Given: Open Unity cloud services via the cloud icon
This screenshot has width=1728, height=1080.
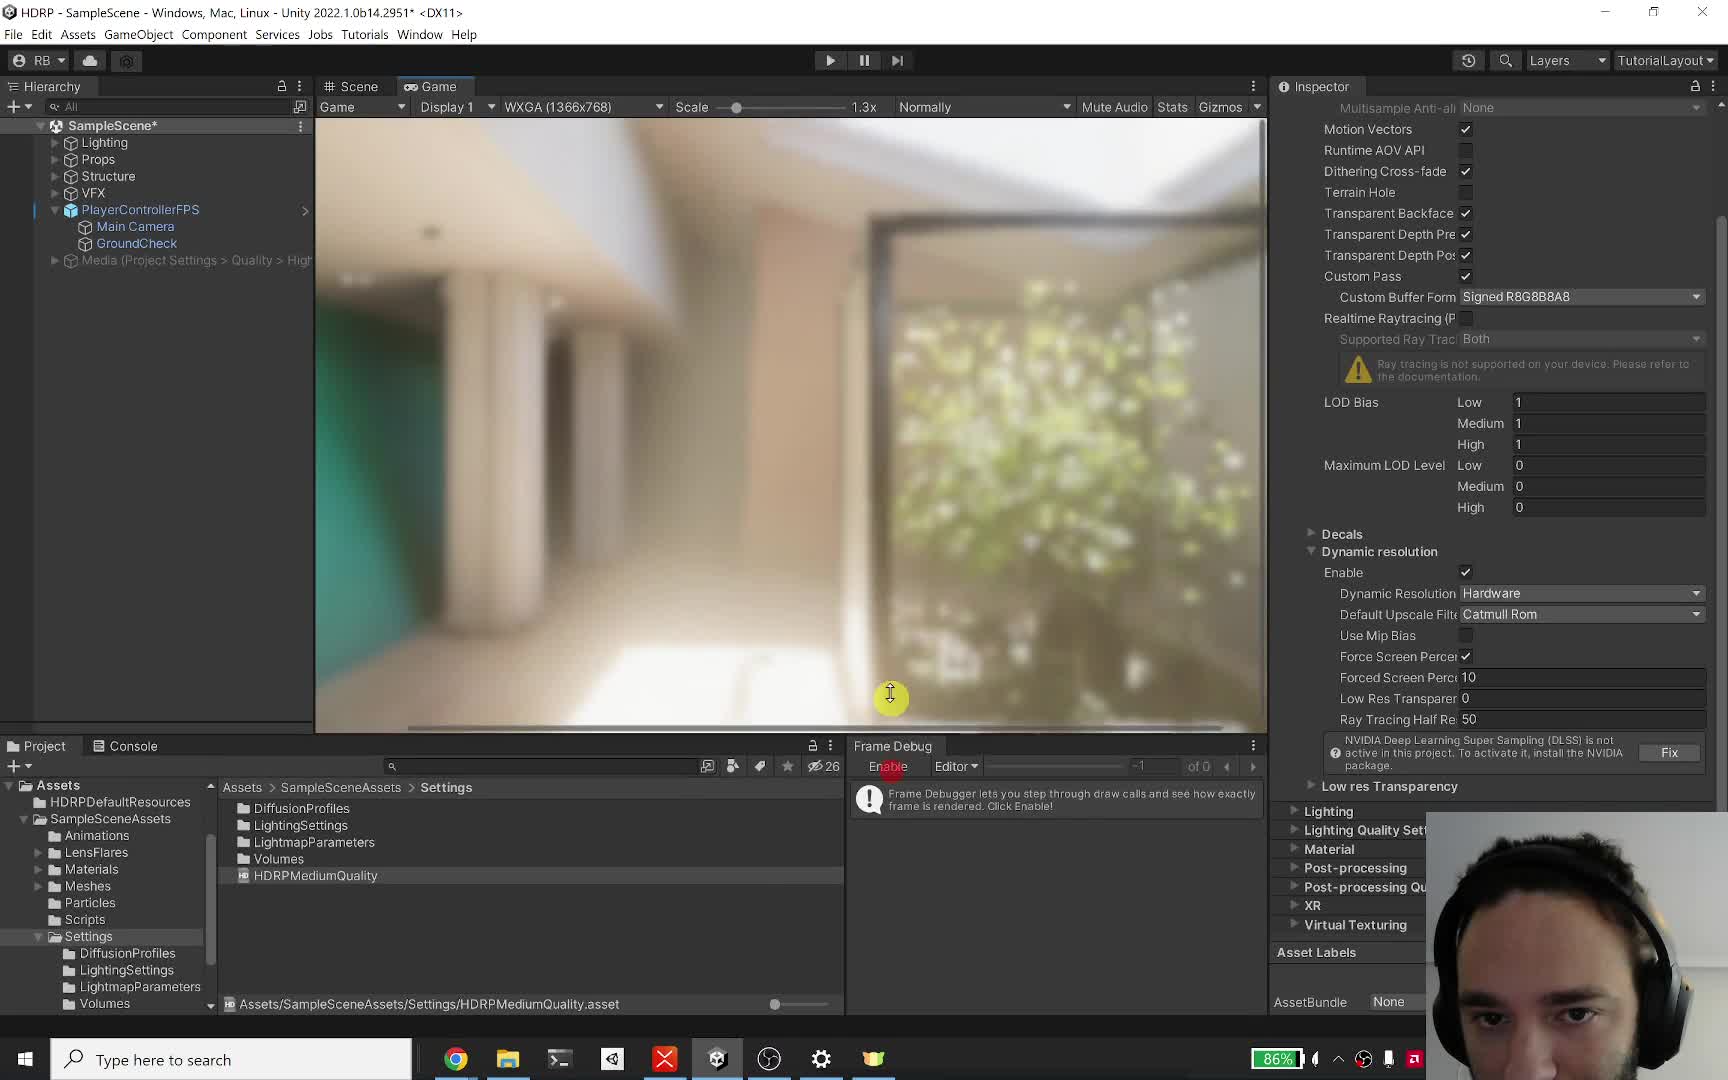Looking at the screenshot, I should coord(89,61).
